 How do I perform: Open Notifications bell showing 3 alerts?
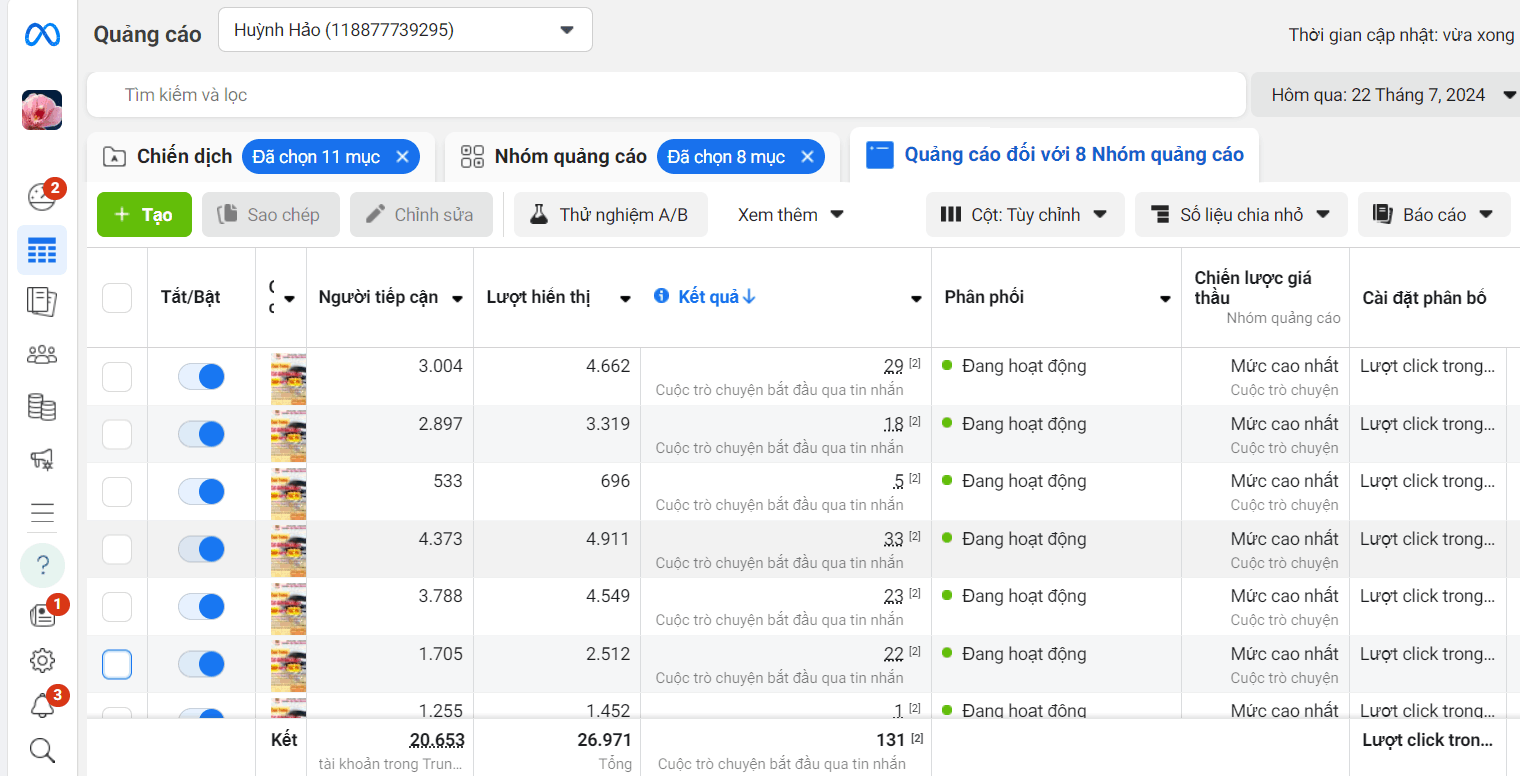point(42,705)
